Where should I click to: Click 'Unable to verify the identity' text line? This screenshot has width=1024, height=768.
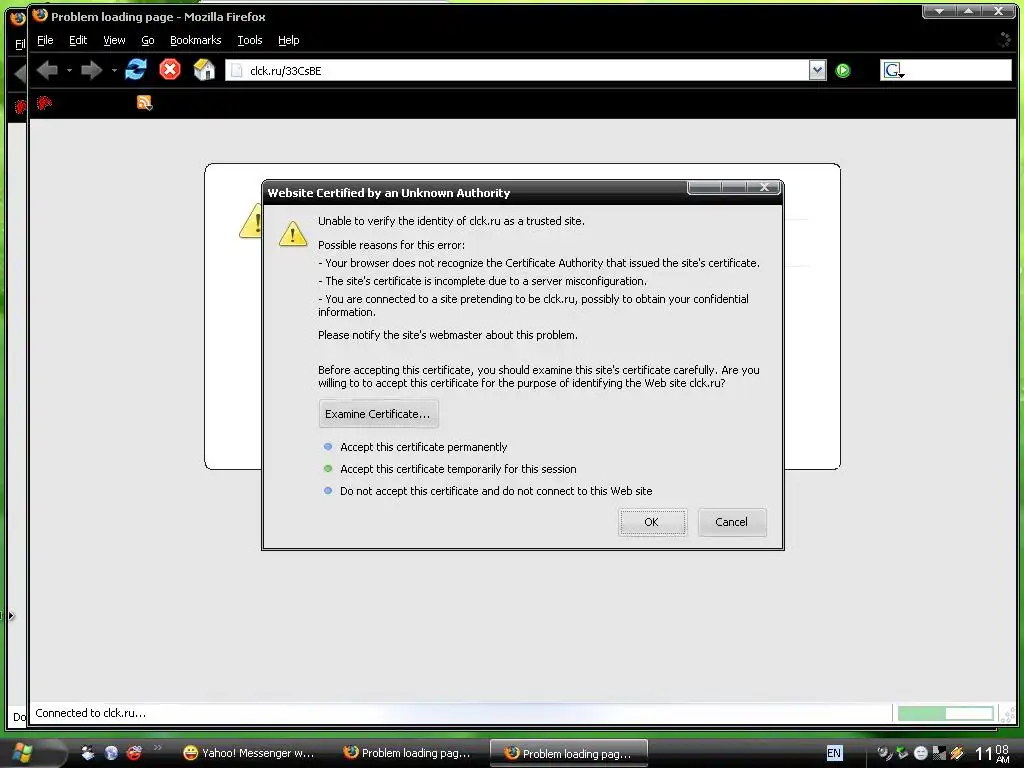coord(451,221)
